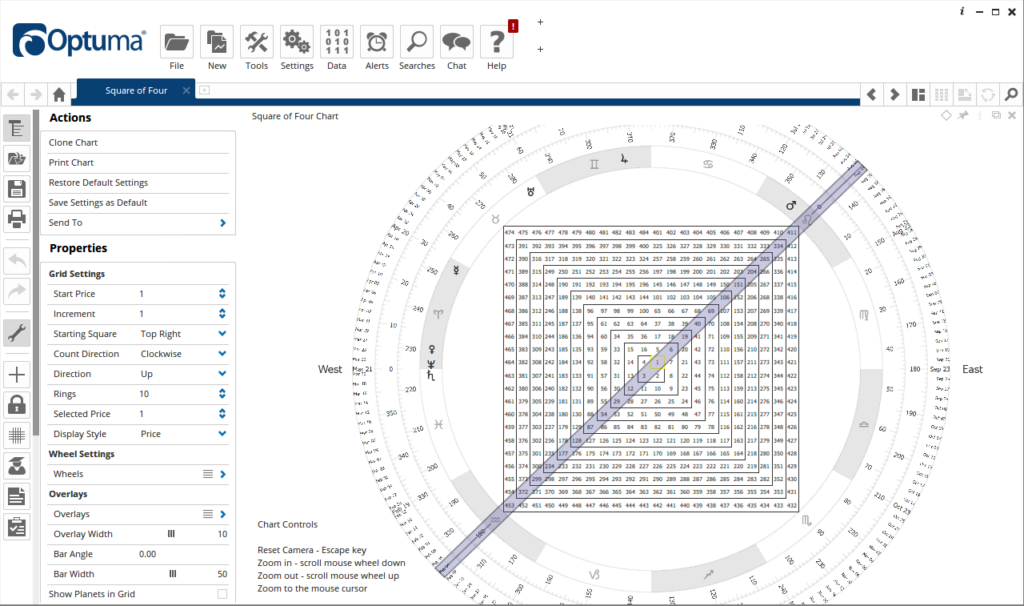Click the print sidebar icon

tap(16, 218)
